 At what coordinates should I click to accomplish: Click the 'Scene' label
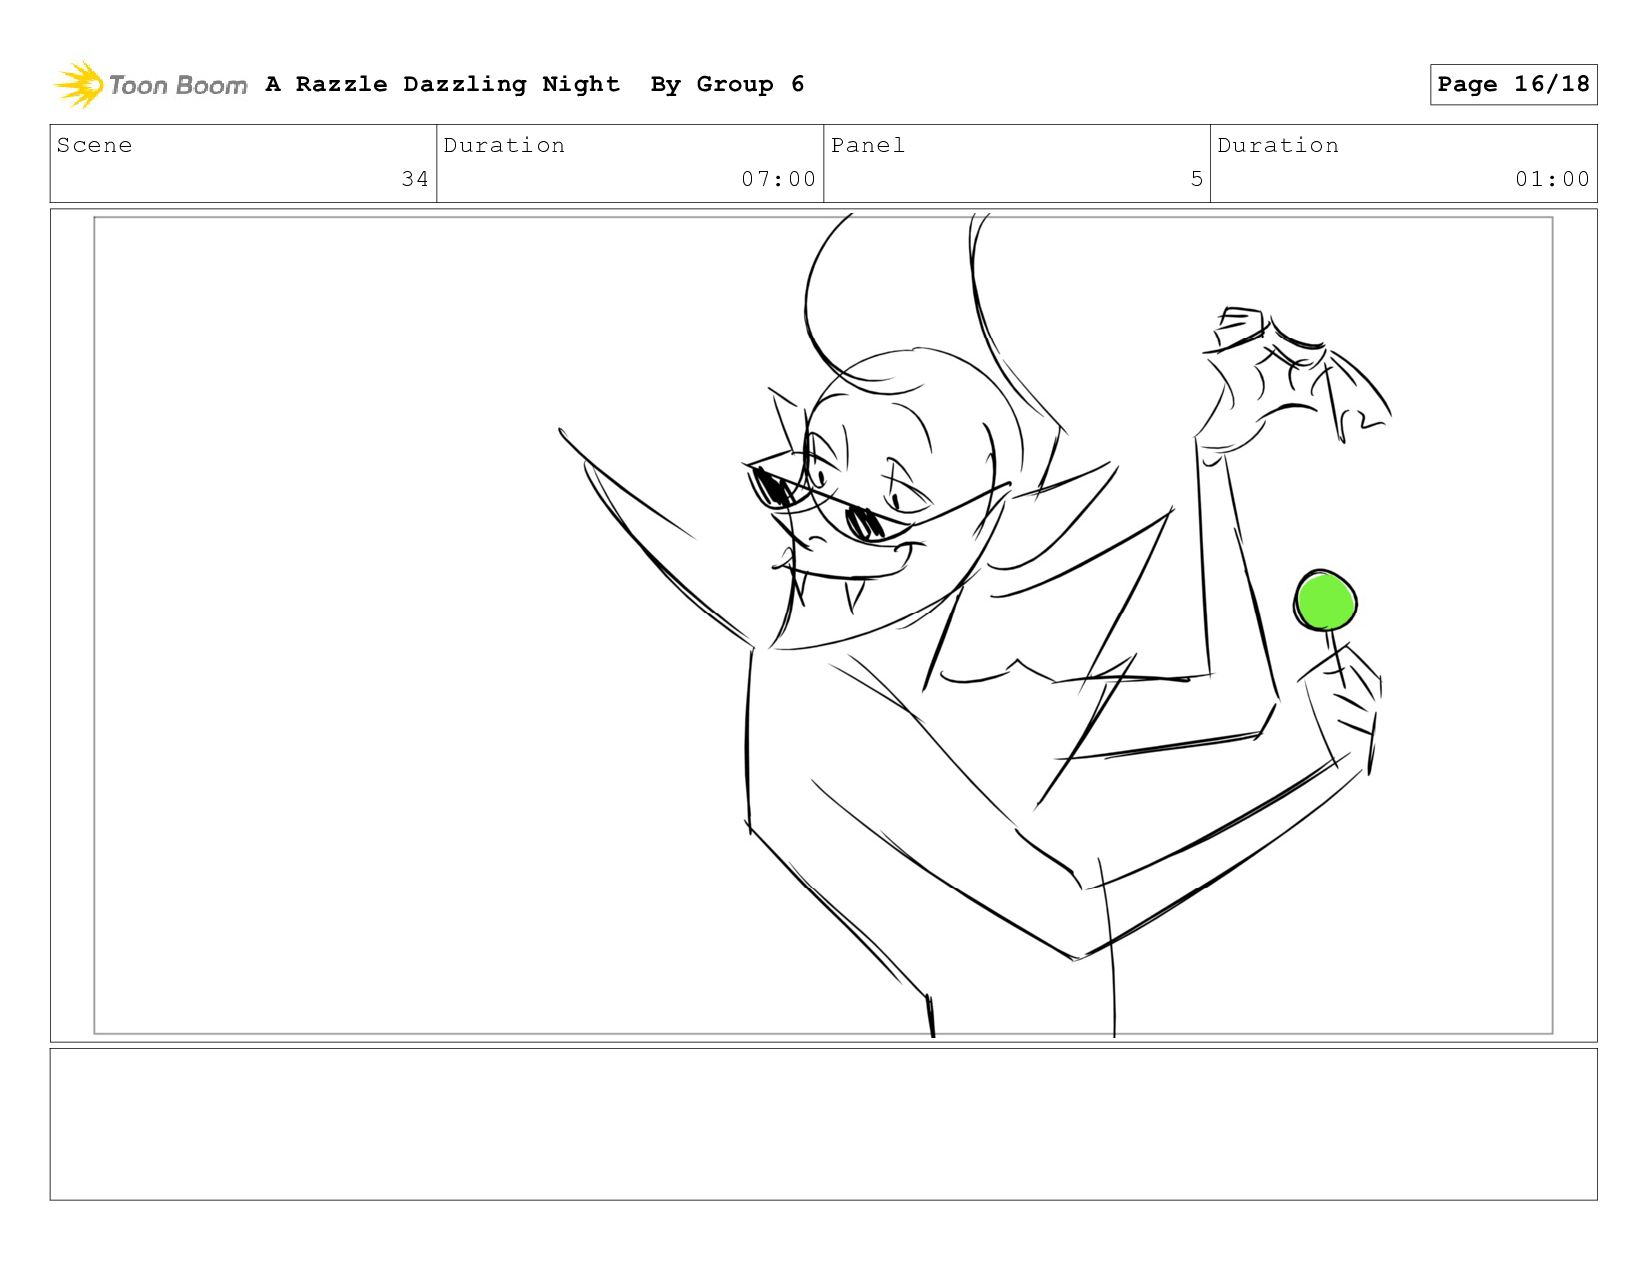(x=94, y=145)
